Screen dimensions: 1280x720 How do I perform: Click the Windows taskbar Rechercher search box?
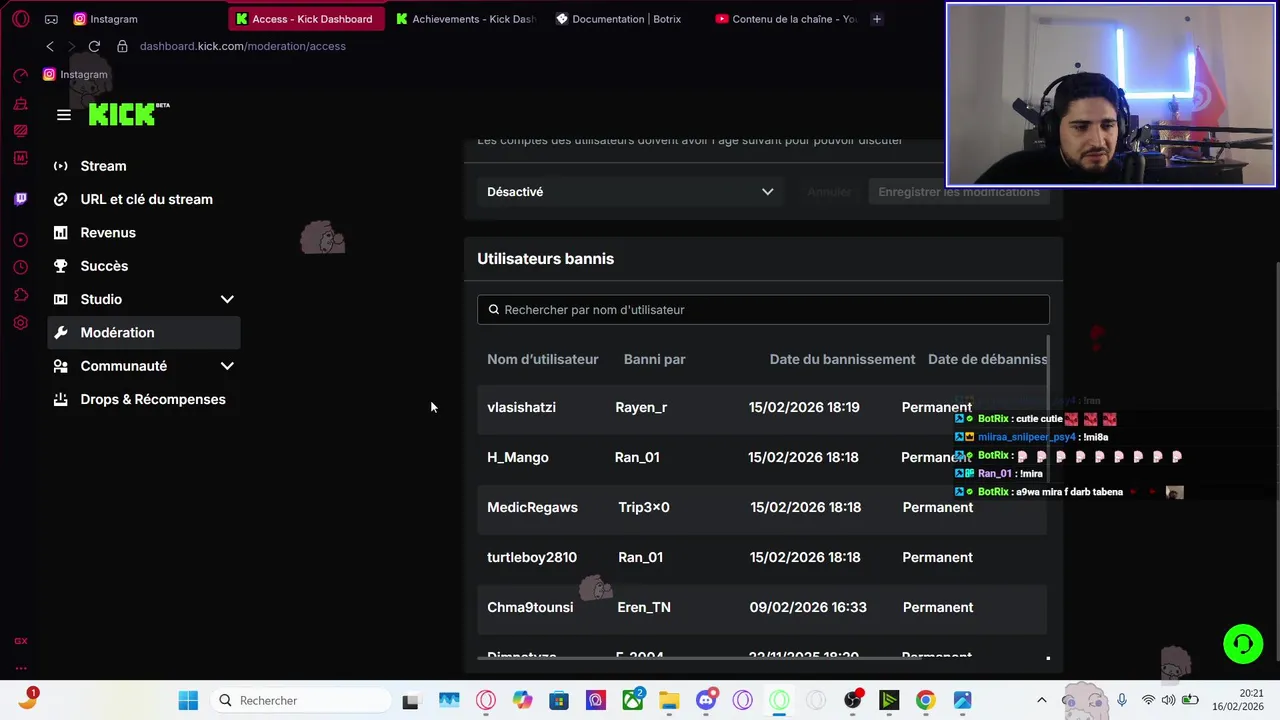pos(301,700)
